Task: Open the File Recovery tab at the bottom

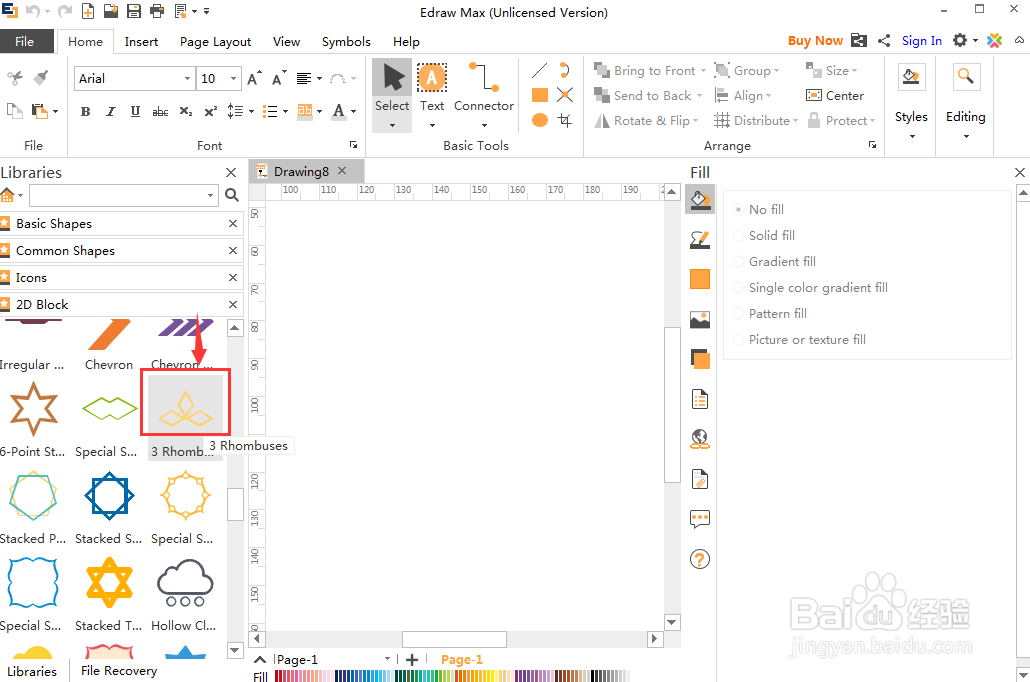Action: 119,671
